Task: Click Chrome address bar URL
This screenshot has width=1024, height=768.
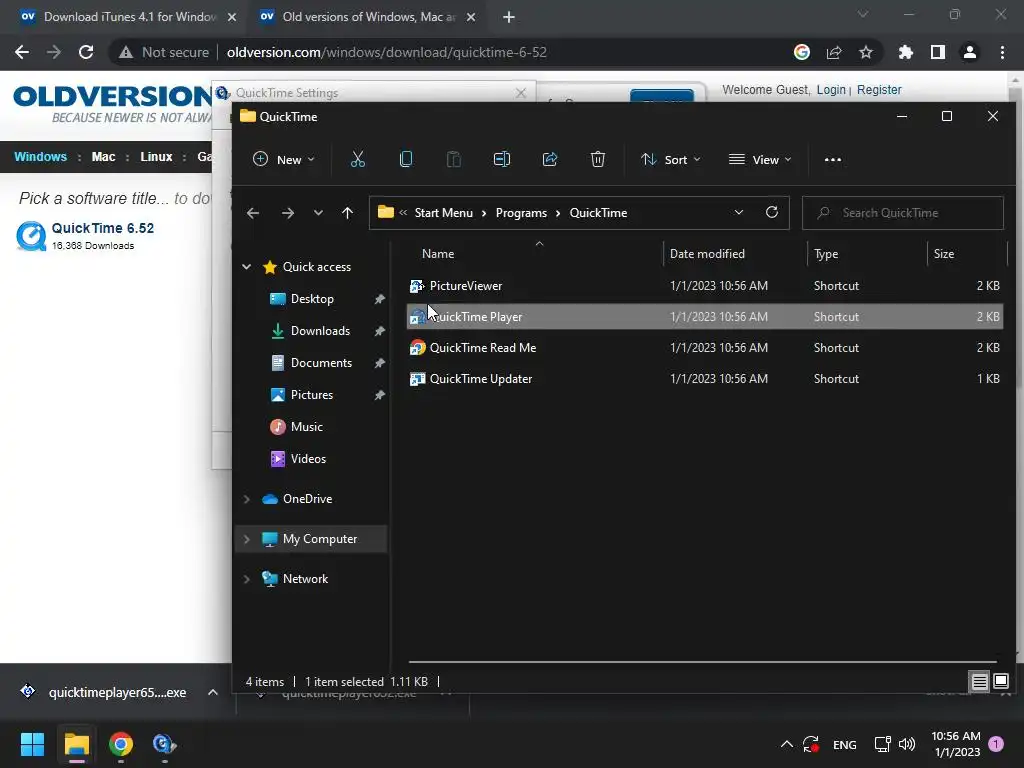Action: (387, 52)
